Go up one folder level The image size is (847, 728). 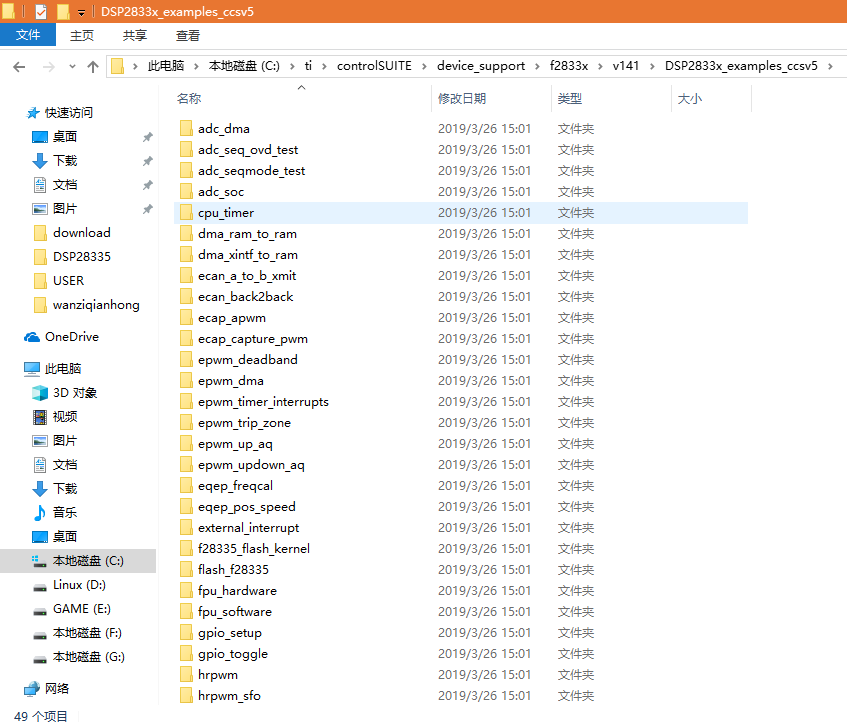pos(93,67)
